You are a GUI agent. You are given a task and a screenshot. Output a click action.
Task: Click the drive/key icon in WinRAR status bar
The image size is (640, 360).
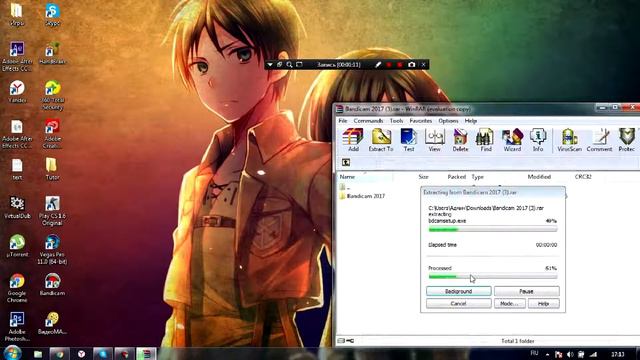[346, 341]
